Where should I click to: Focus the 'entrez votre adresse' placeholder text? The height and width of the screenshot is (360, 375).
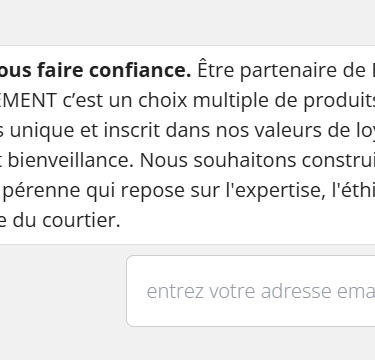point(239,291)
